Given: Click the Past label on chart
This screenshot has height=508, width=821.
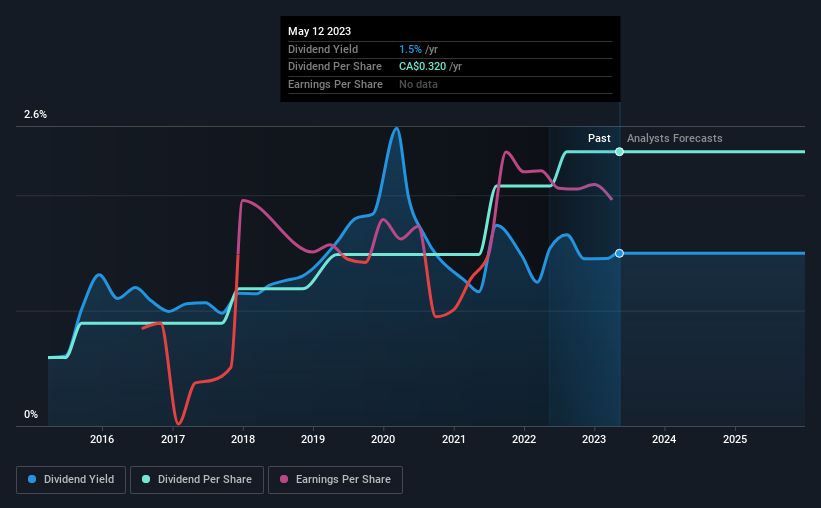Looking at the screenshot, I should click(599, 138).
